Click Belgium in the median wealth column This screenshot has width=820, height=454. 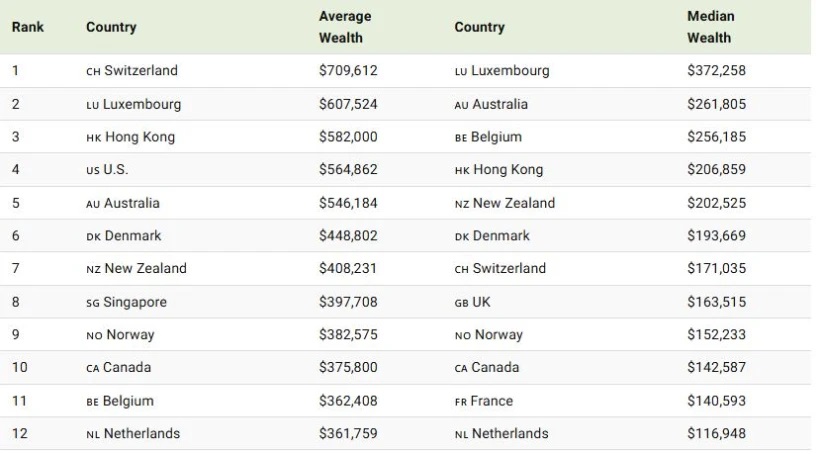496,137
